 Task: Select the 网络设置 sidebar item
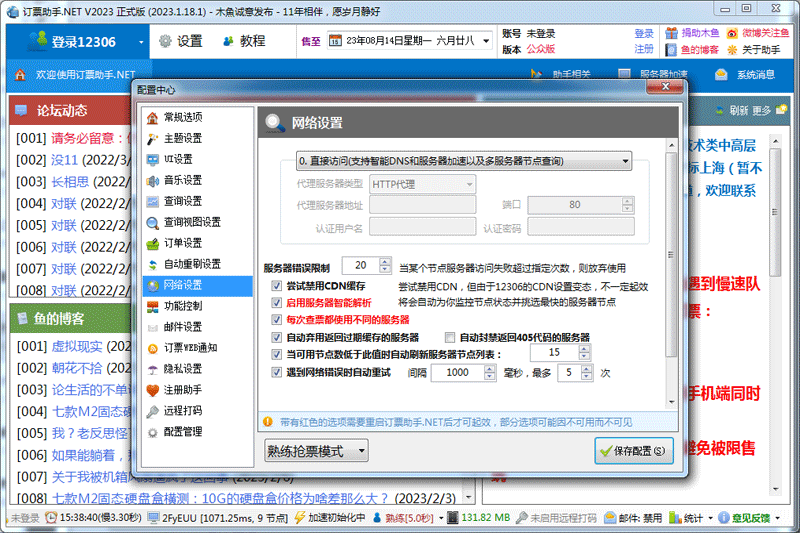[x=198, y=286]
